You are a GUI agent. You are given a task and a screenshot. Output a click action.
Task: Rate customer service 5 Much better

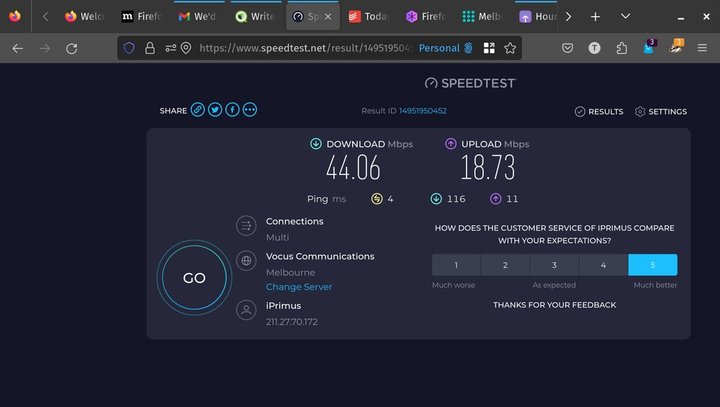point(652,265)
